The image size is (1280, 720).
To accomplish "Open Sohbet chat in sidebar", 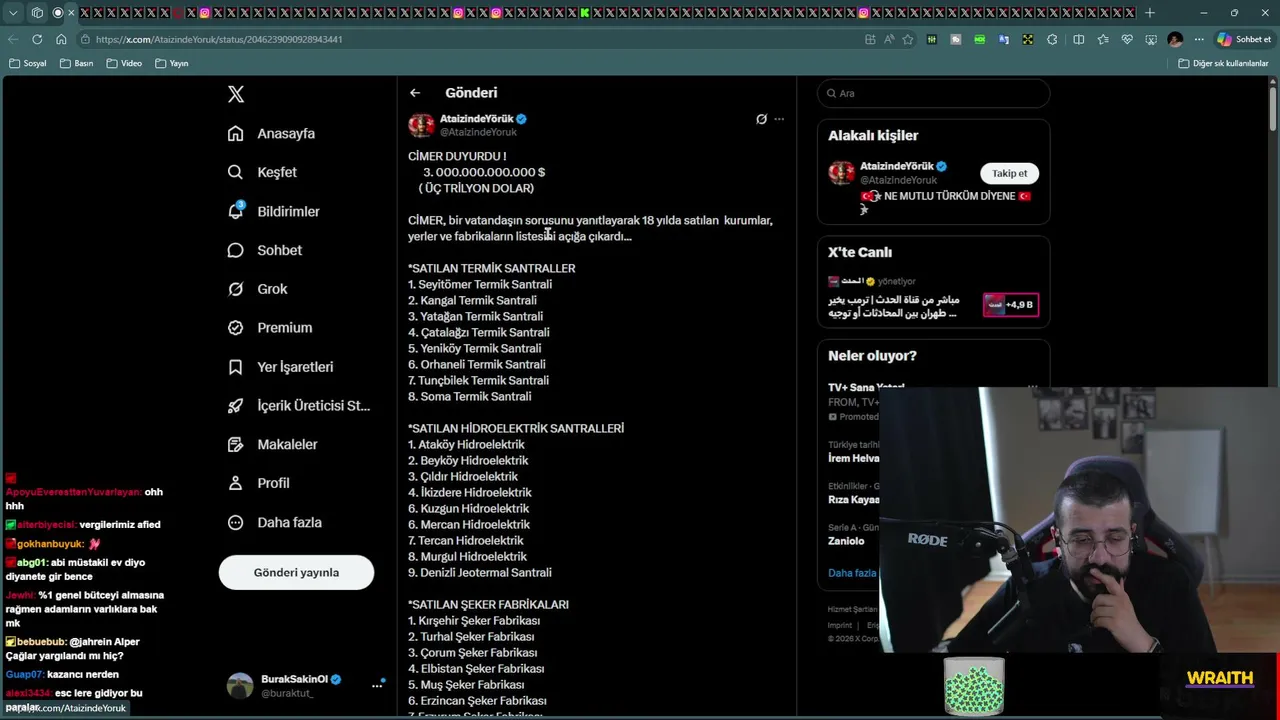I will [264, 250].
